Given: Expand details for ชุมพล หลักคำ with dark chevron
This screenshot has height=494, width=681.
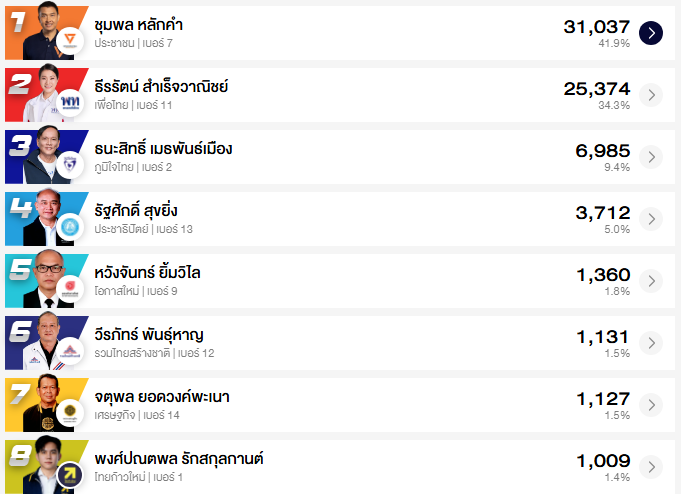Looking at the screenshot, I should tap(651, 33).
